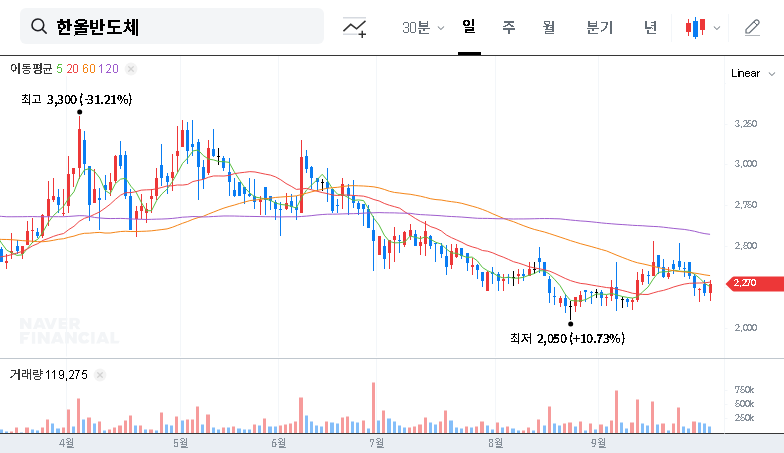784x453 pixels.
Task: Click the current price 2,270 label
Action: (x=745, y=283)
